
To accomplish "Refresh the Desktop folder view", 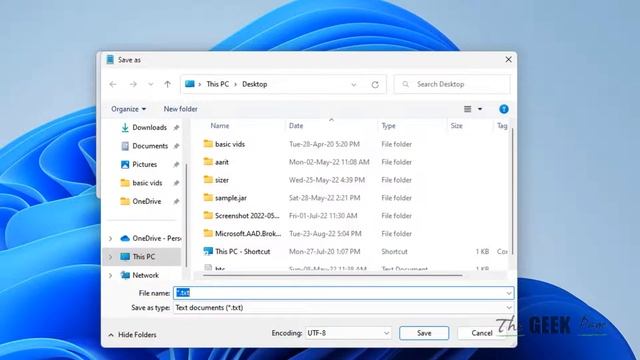I will pyautogui.click(x=375, y=84).
